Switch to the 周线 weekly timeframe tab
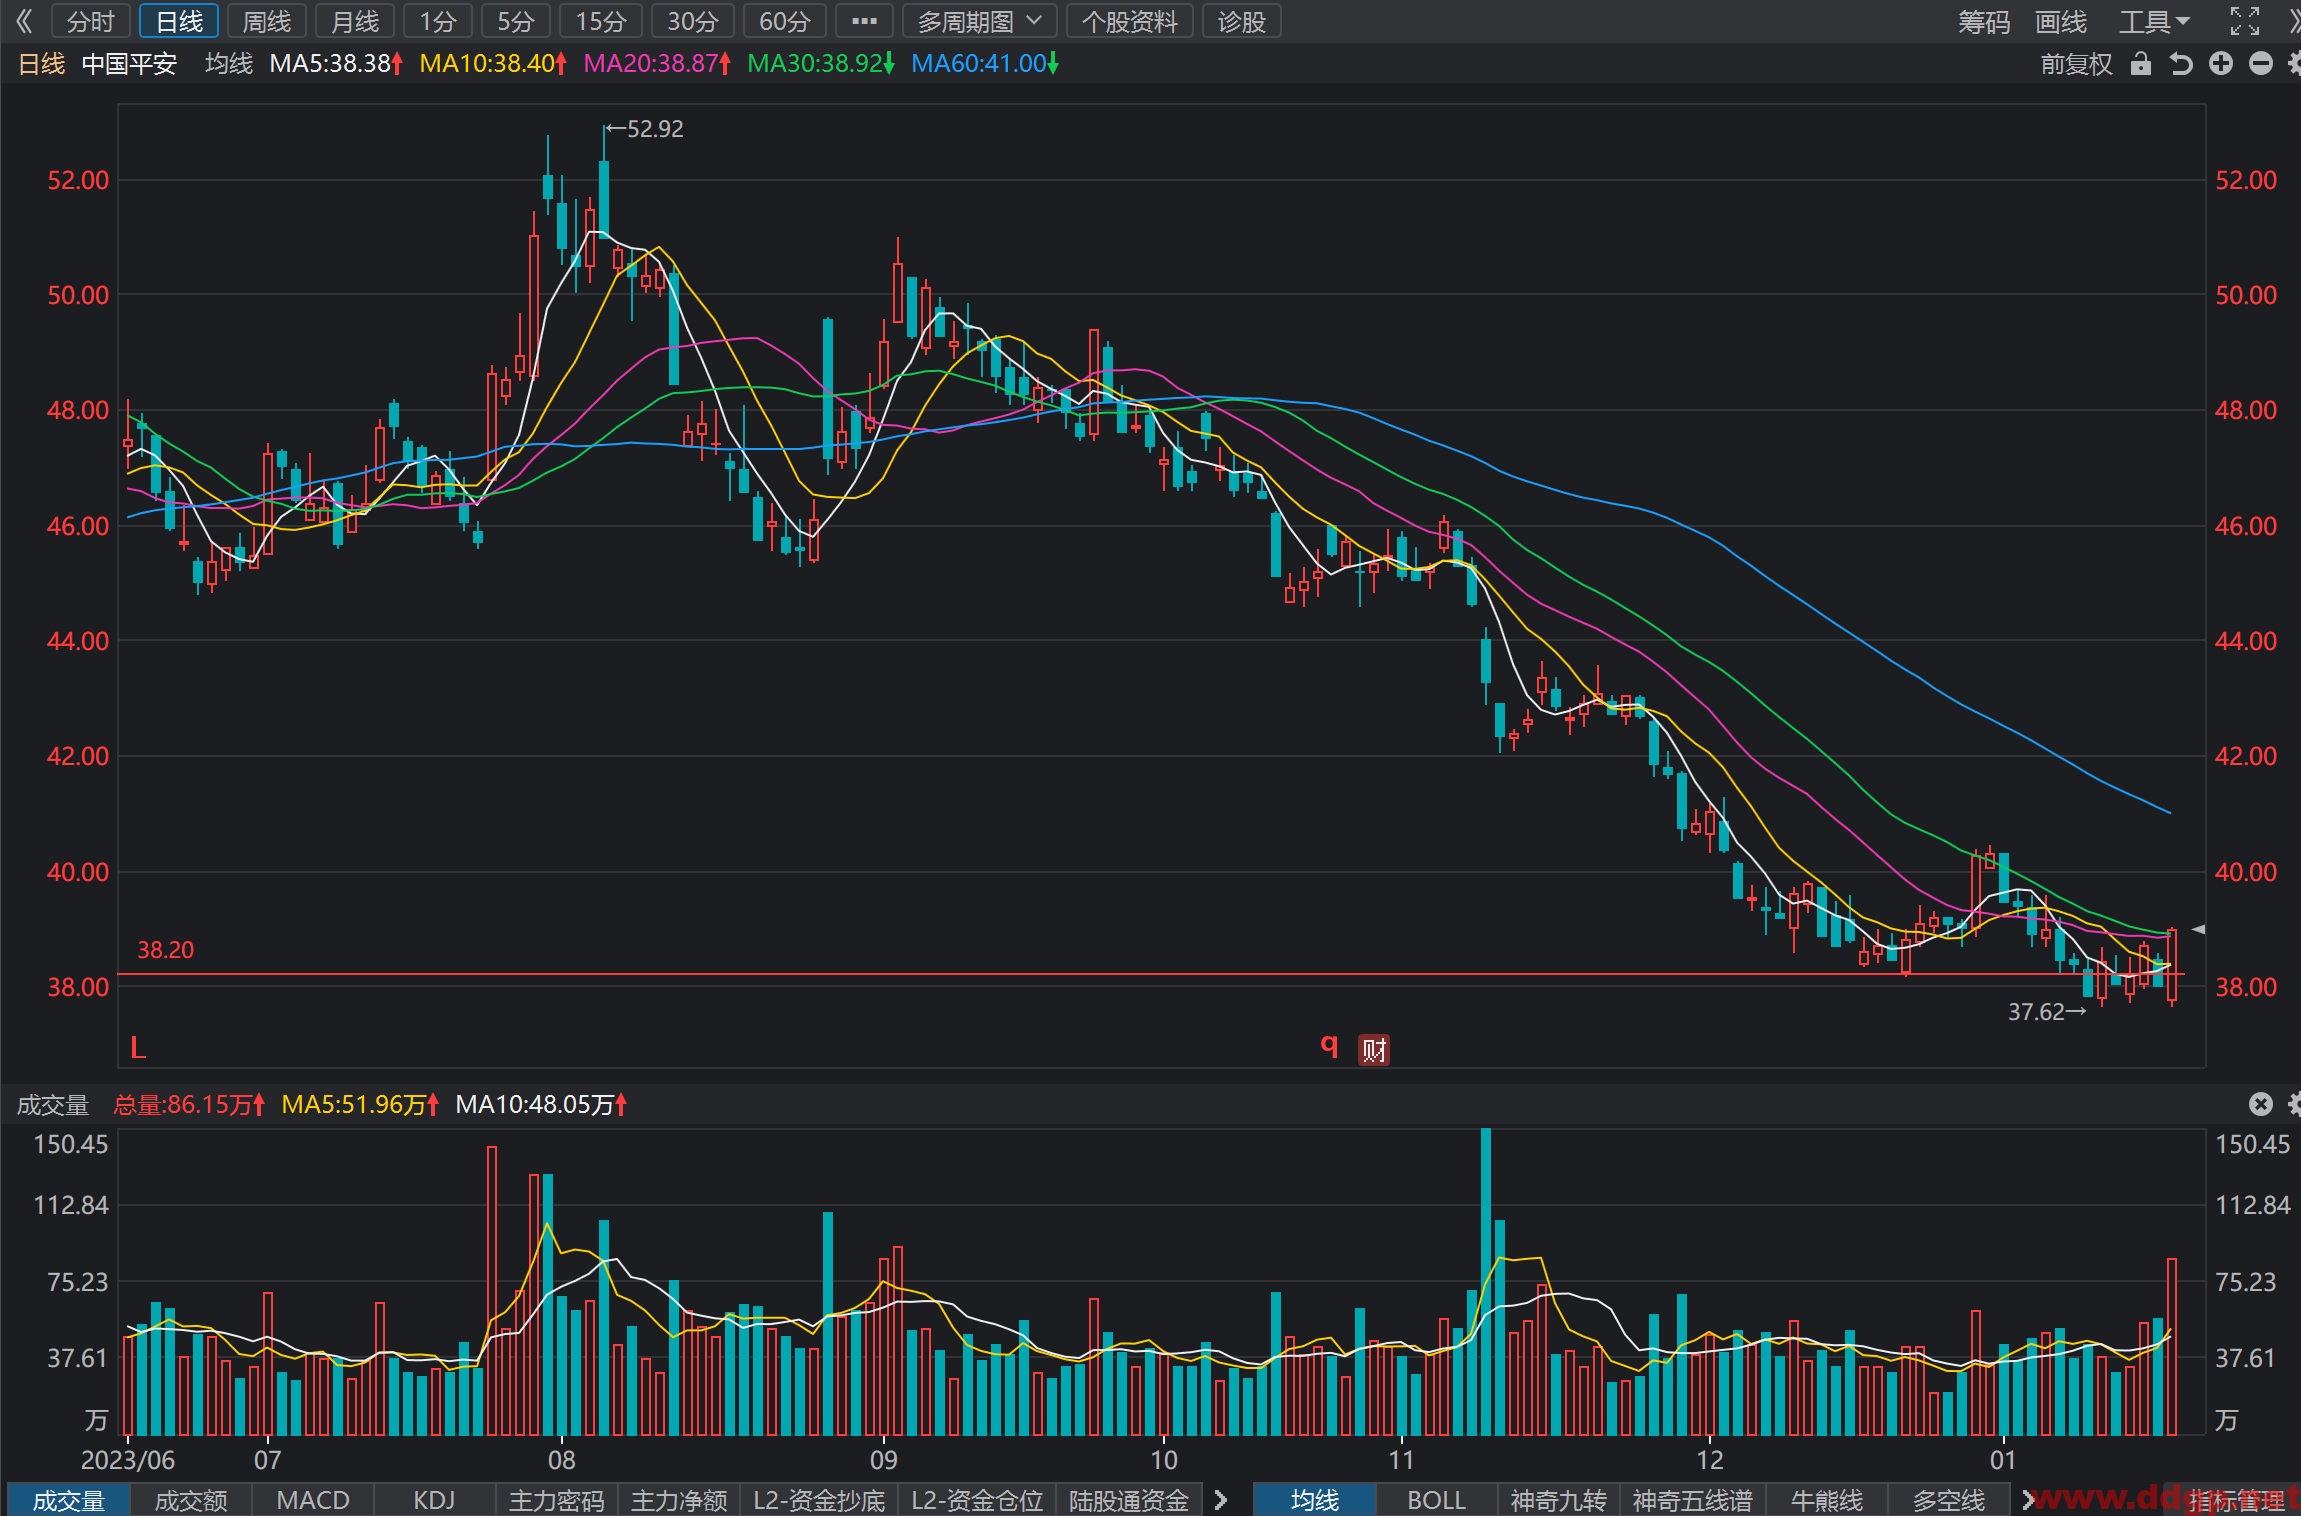Screen dimensions: 2301x1516 coord(267,21)
